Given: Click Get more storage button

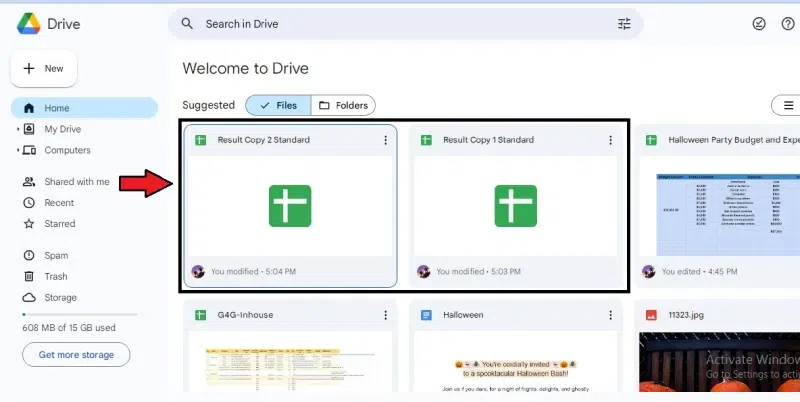Looking at the screenshot, I should (x=76, y=355).
